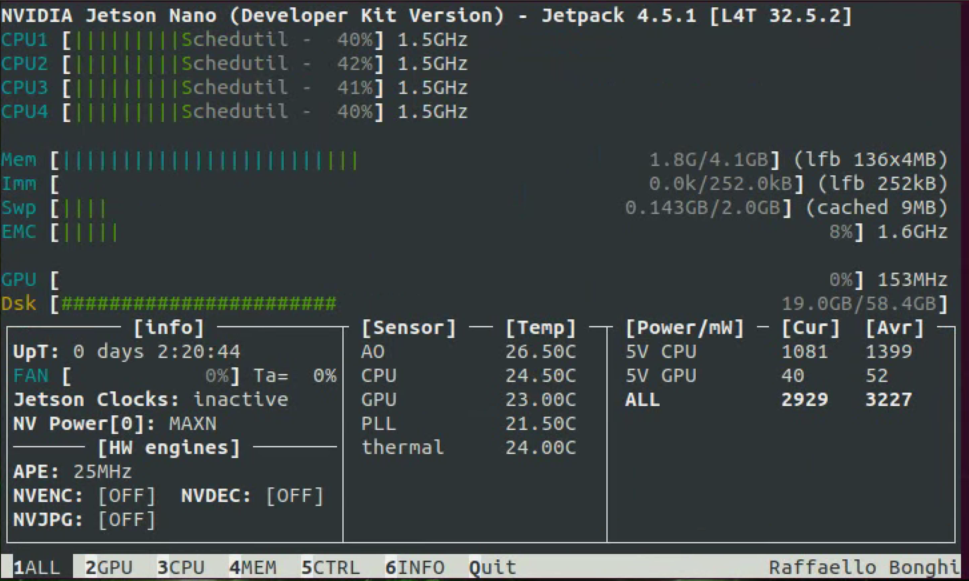The width and height of the screenshot is (969, 581).
Task: Click the [Temp] column header
Action: coord(541,328)
